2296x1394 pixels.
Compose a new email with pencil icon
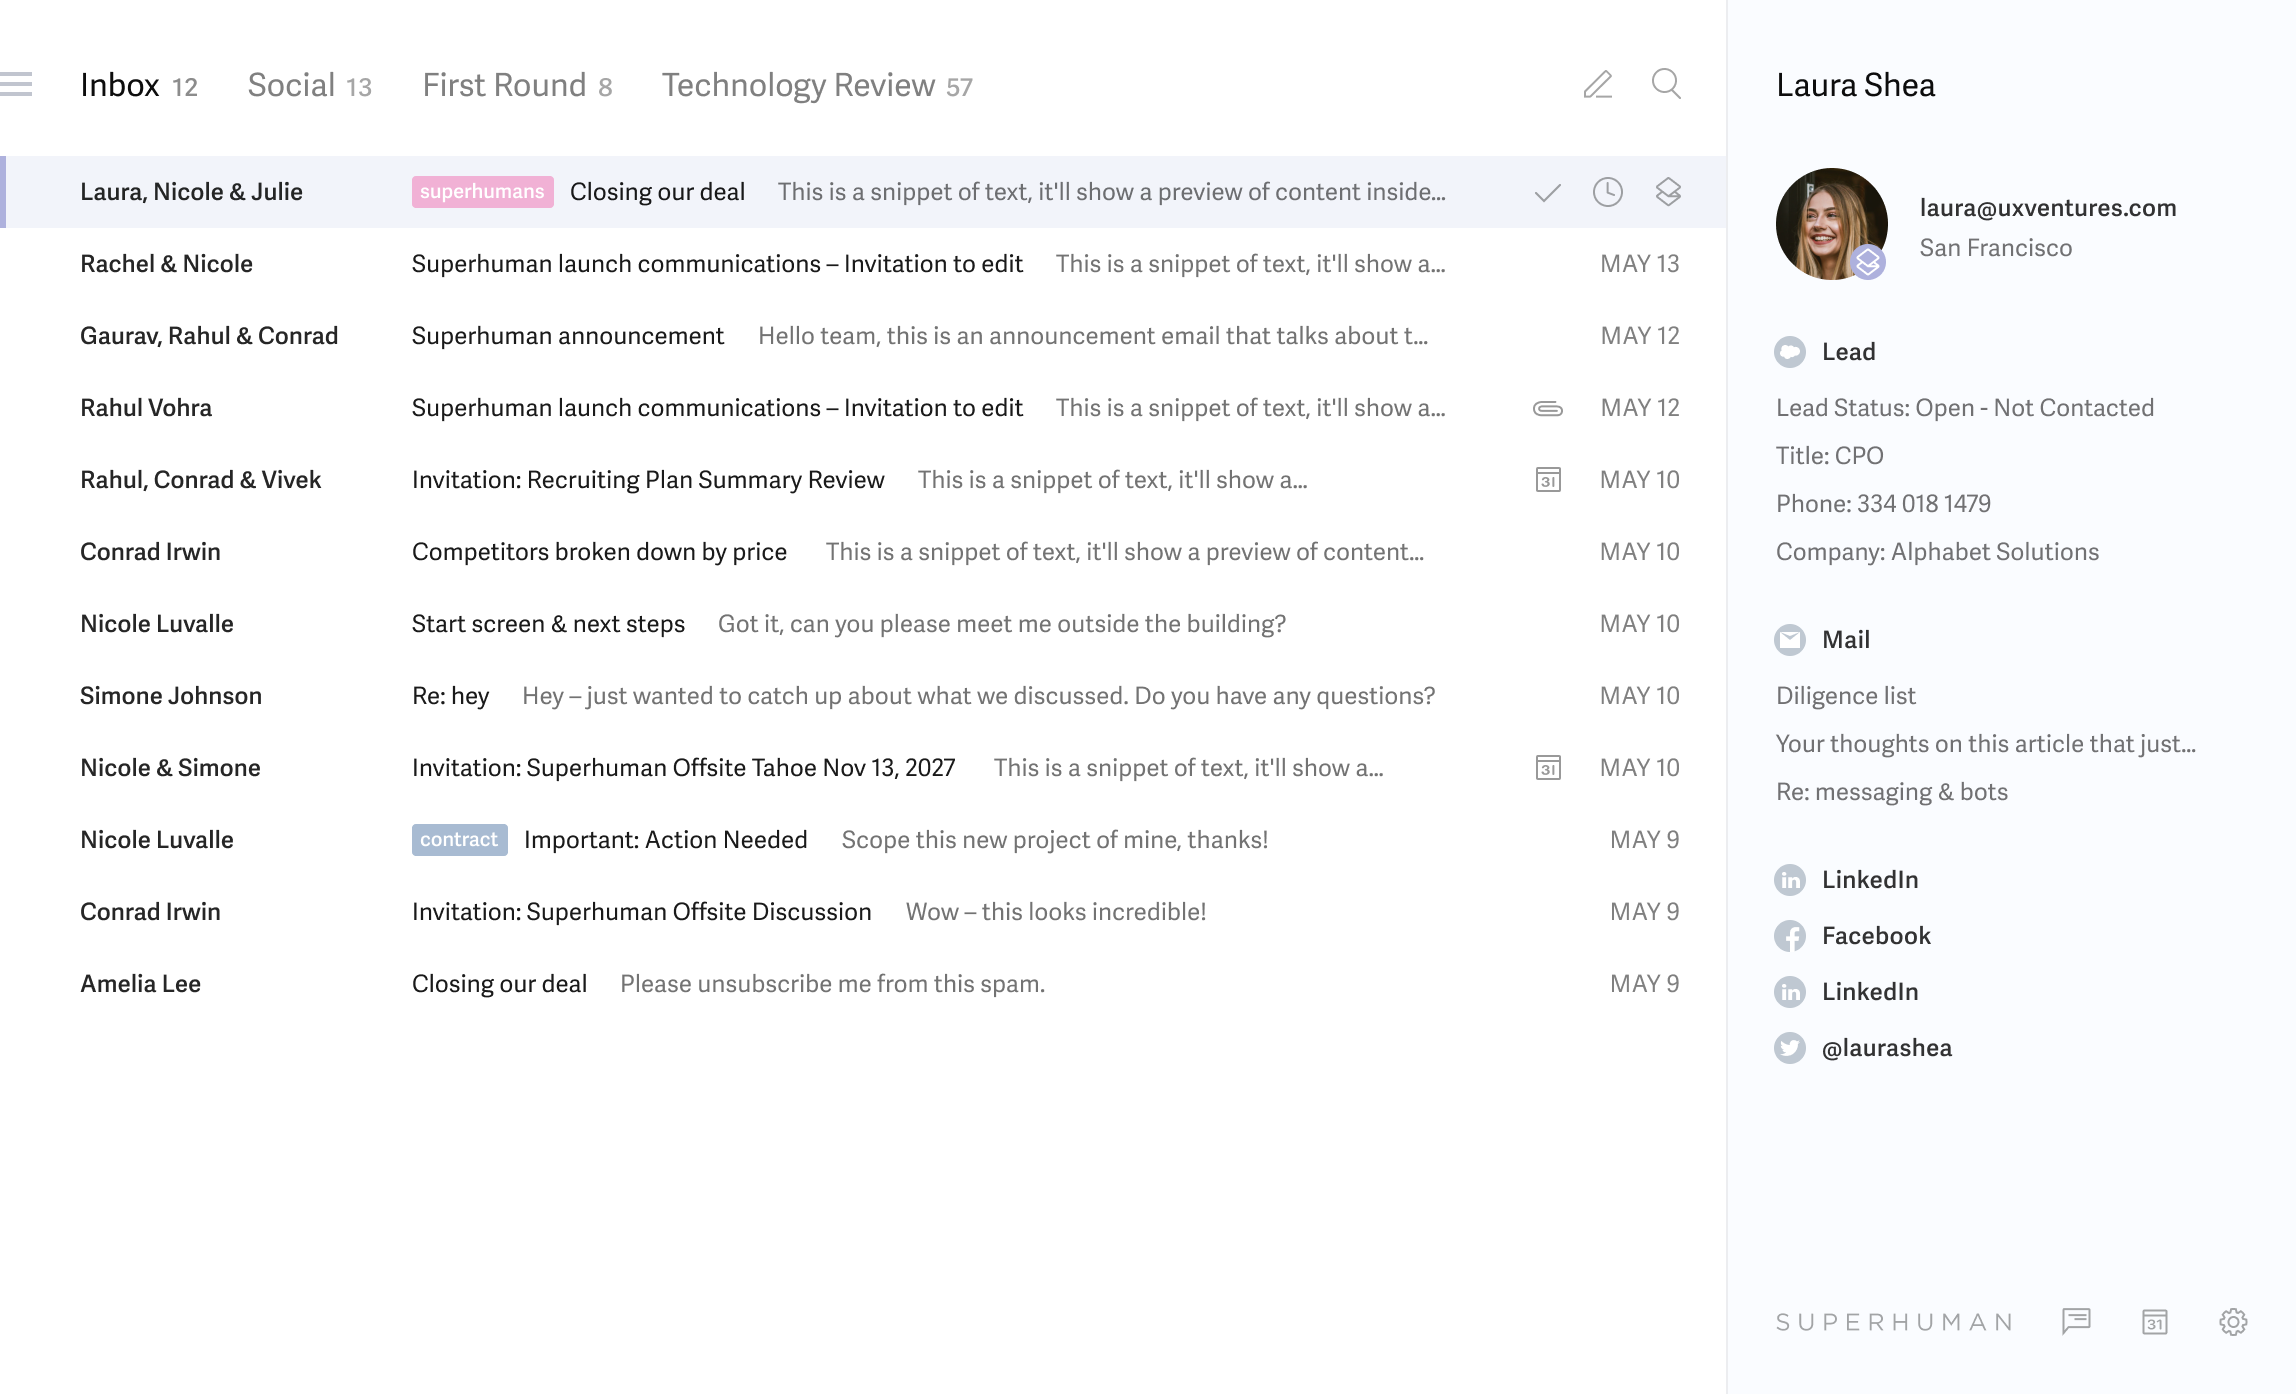coord(1598,84)
